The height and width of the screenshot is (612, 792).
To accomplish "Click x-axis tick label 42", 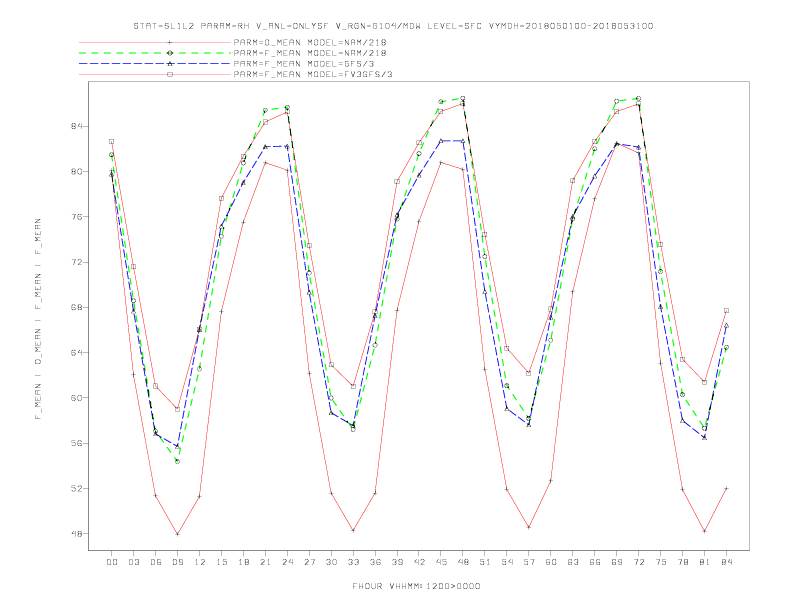I will pos(419,562).
